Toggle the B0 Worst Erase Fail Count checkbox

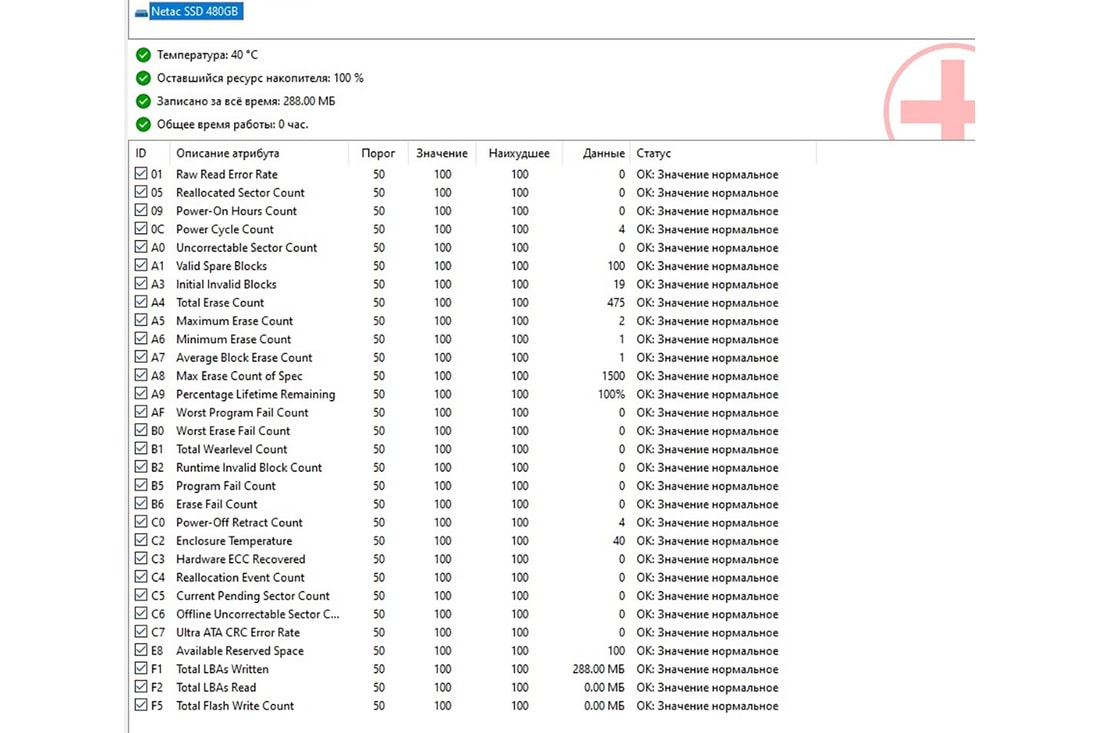[141, 430]
